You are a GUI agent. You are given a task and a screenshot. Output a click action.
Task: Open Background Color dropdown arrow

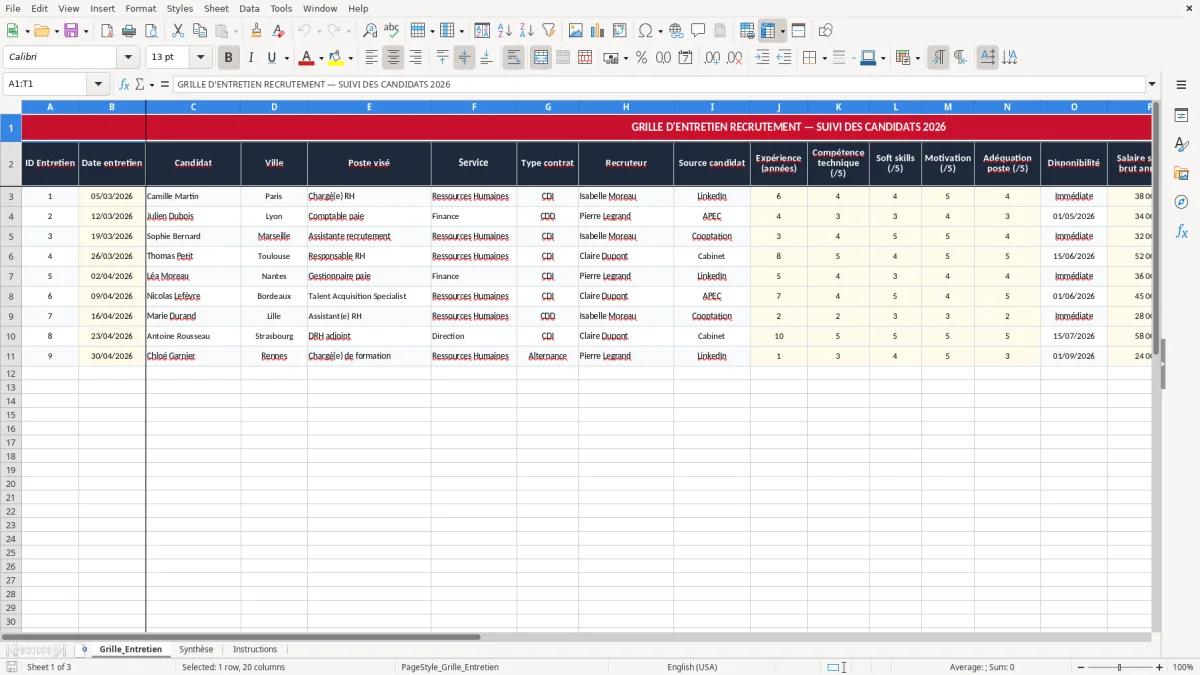[350, 58]
